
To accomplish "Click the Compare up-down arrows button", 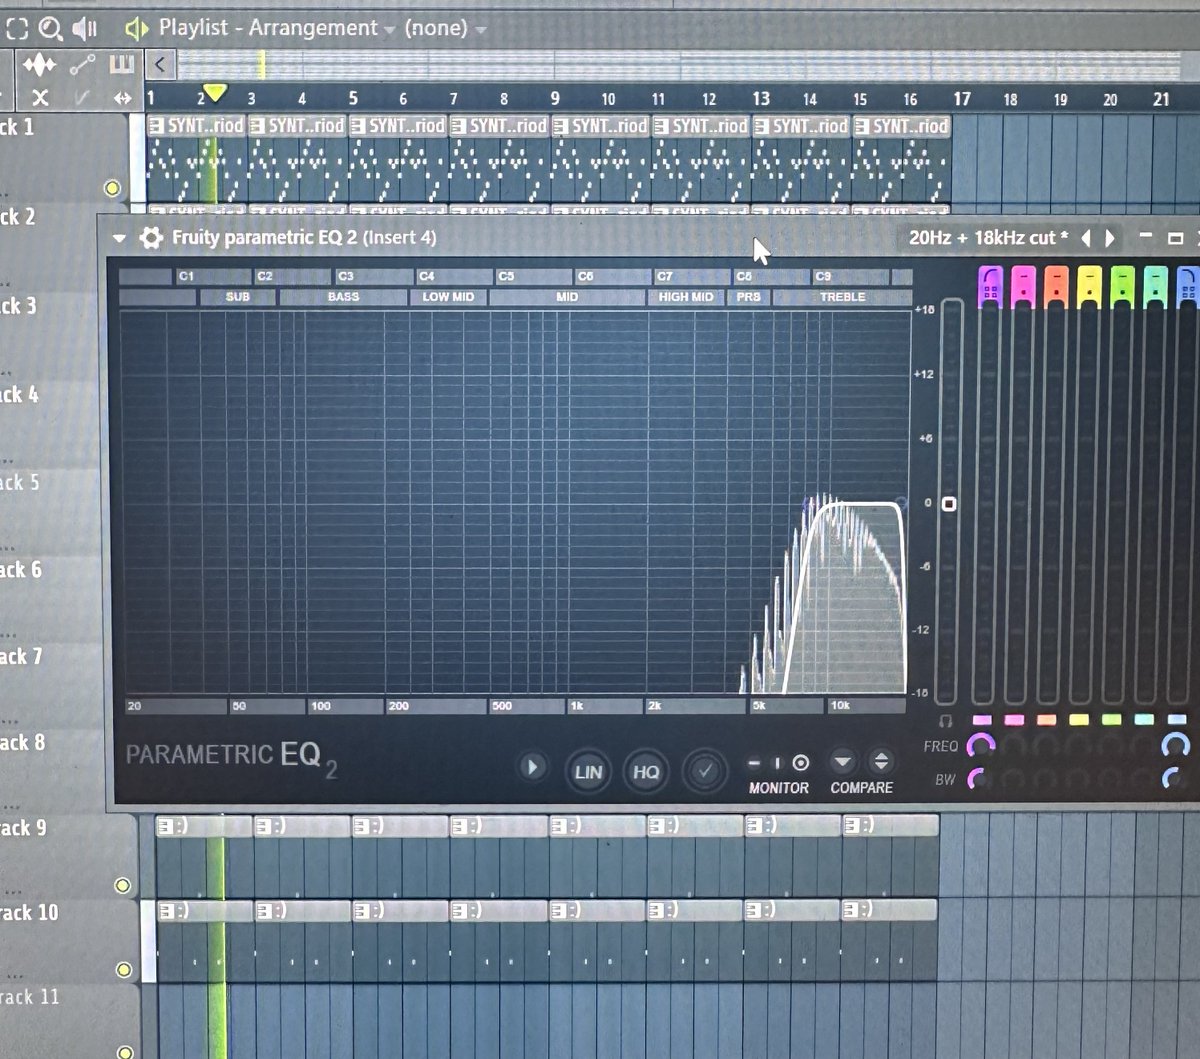I will [880, 762].
